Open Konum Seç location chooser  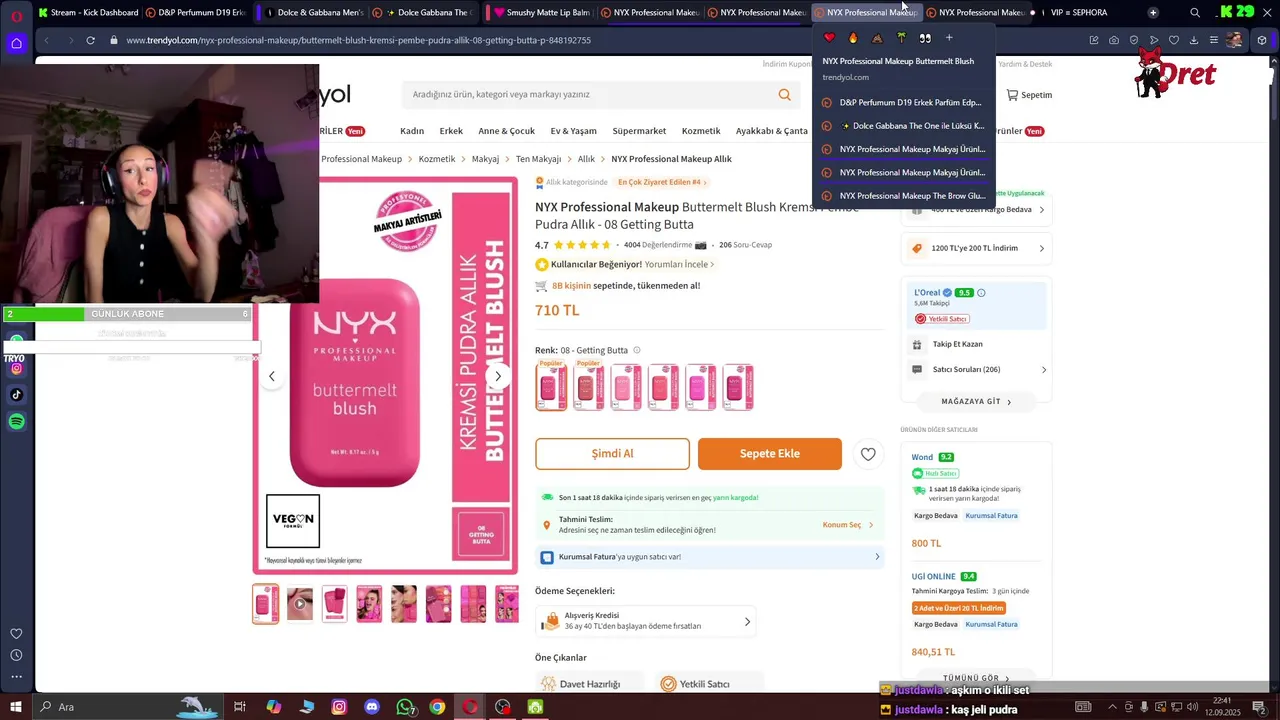[x=847, y=525]
